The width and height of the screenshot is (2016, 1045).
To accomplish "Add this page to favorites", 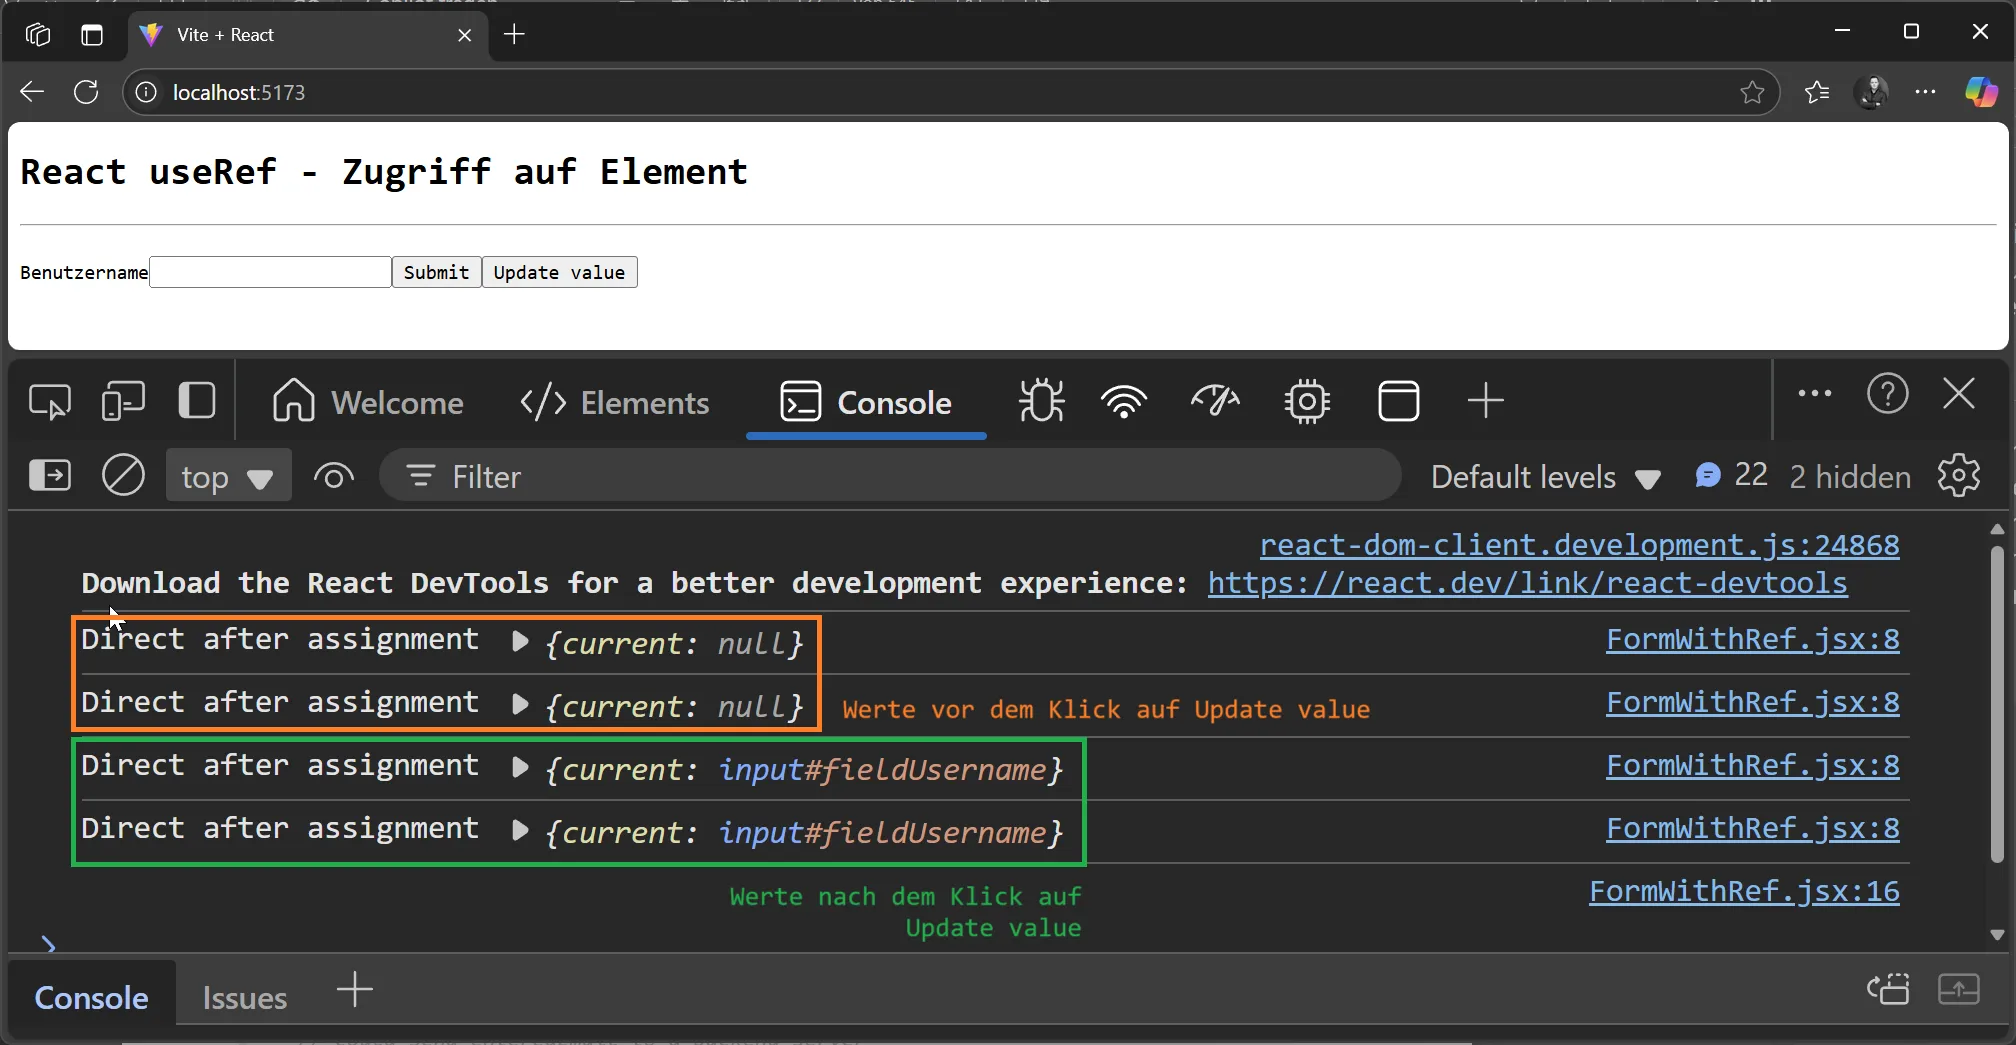I will [1752, 92].
